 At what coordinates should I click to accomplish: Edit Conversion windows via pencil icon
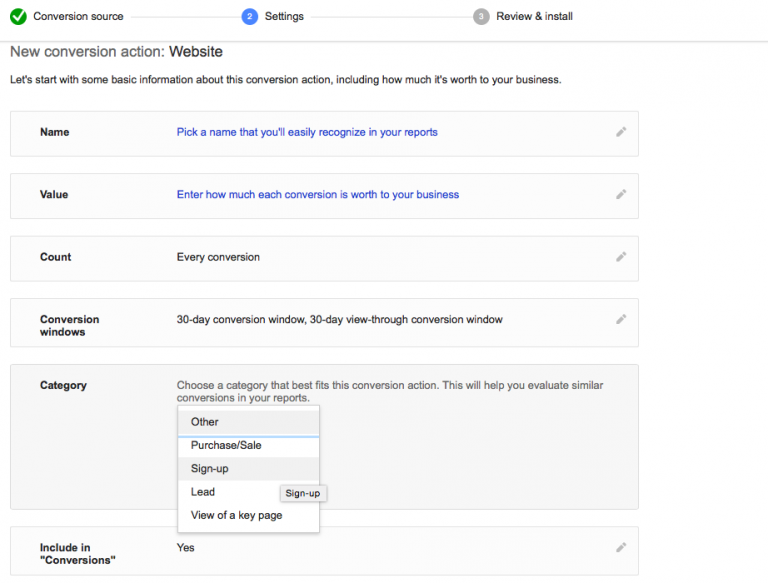click(621, 319)
